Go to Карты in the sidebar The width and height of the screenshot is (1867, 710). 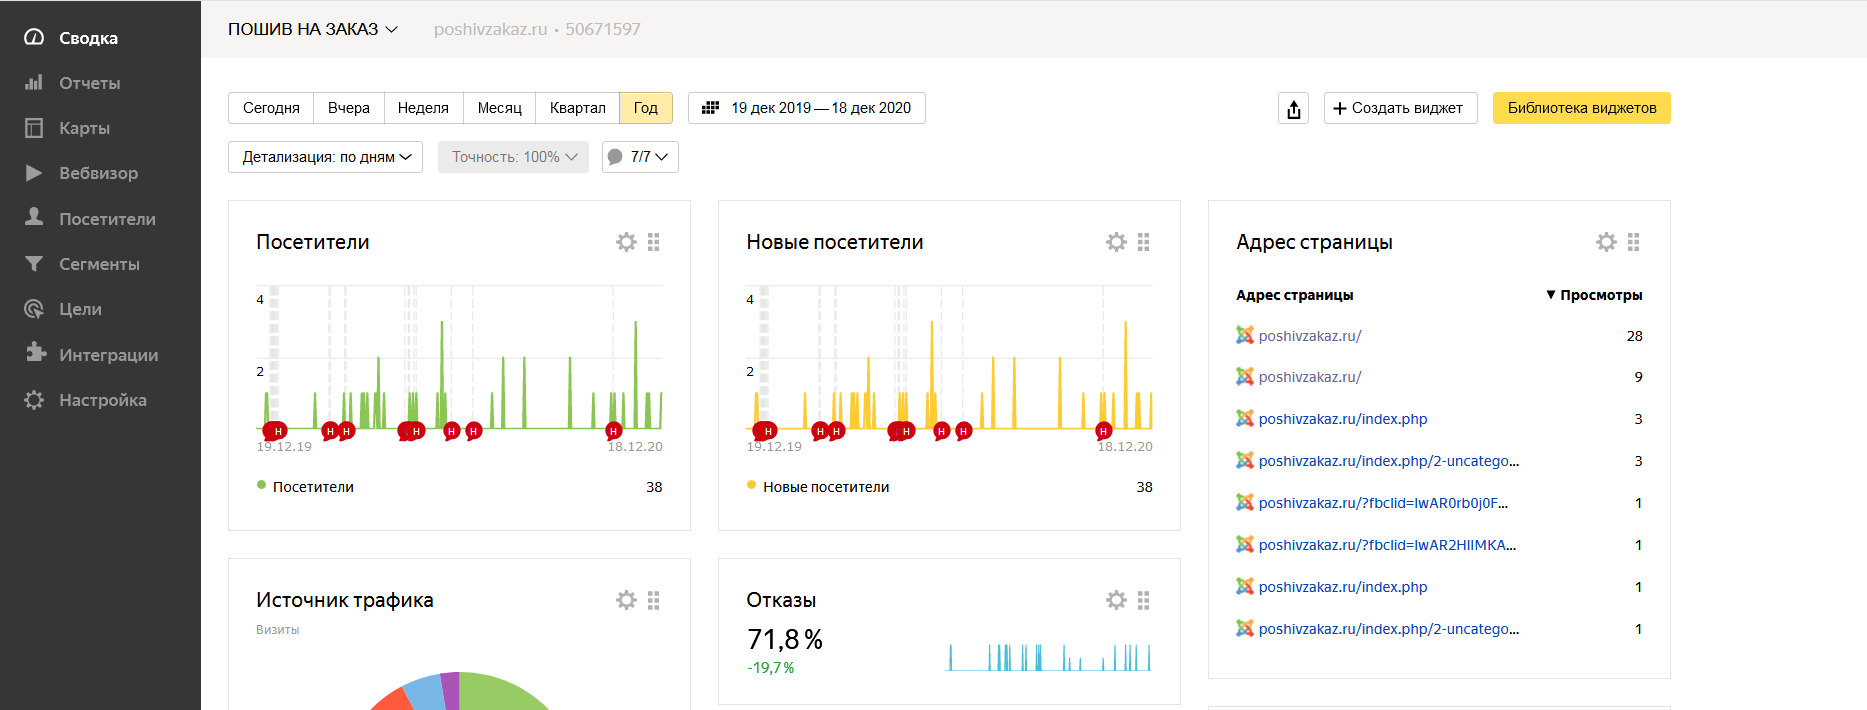click(x=84, y=128)
